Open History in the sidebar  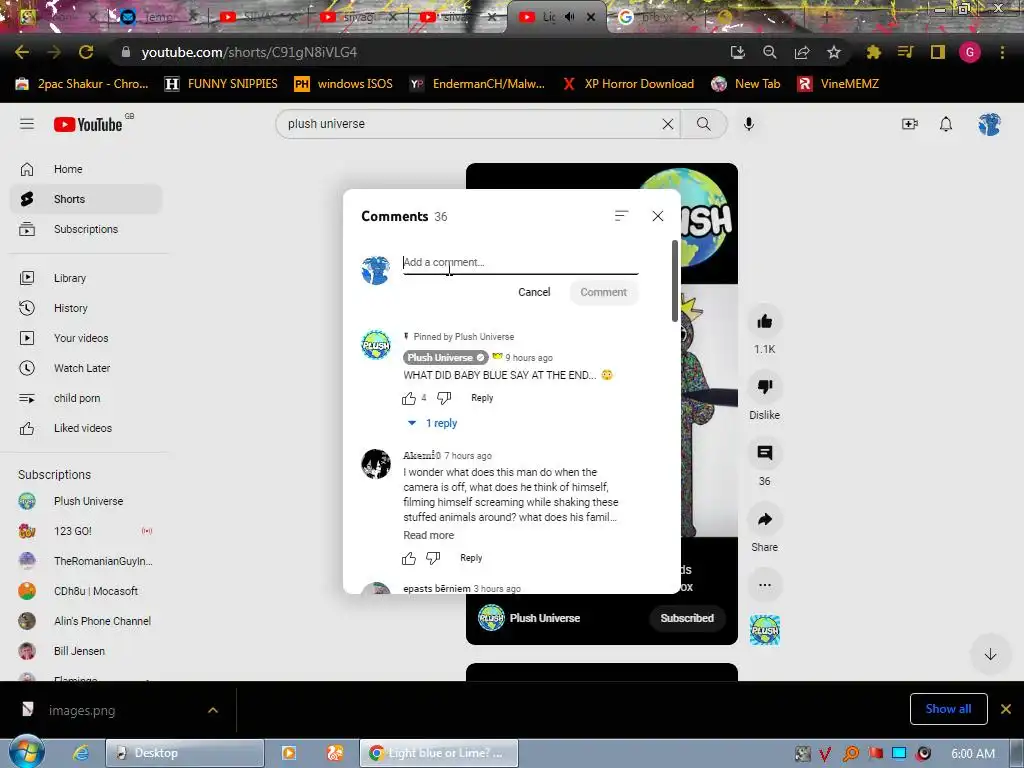tap(86, 308)
